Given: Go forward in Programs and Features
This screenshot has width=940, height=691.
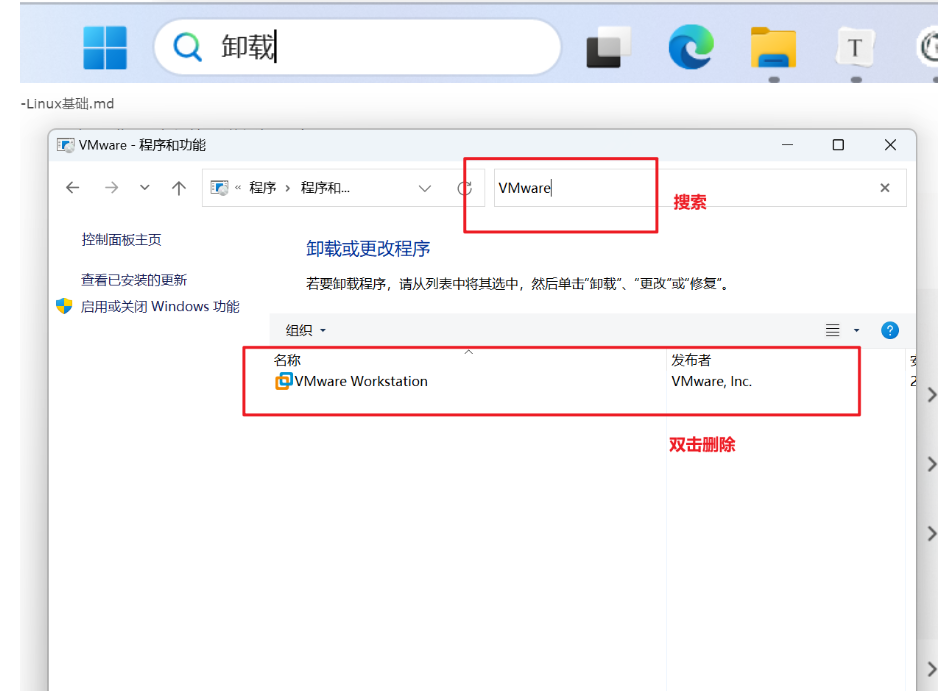Looking at the screenshot, I should pyautogui.click(x=111, y=188).
